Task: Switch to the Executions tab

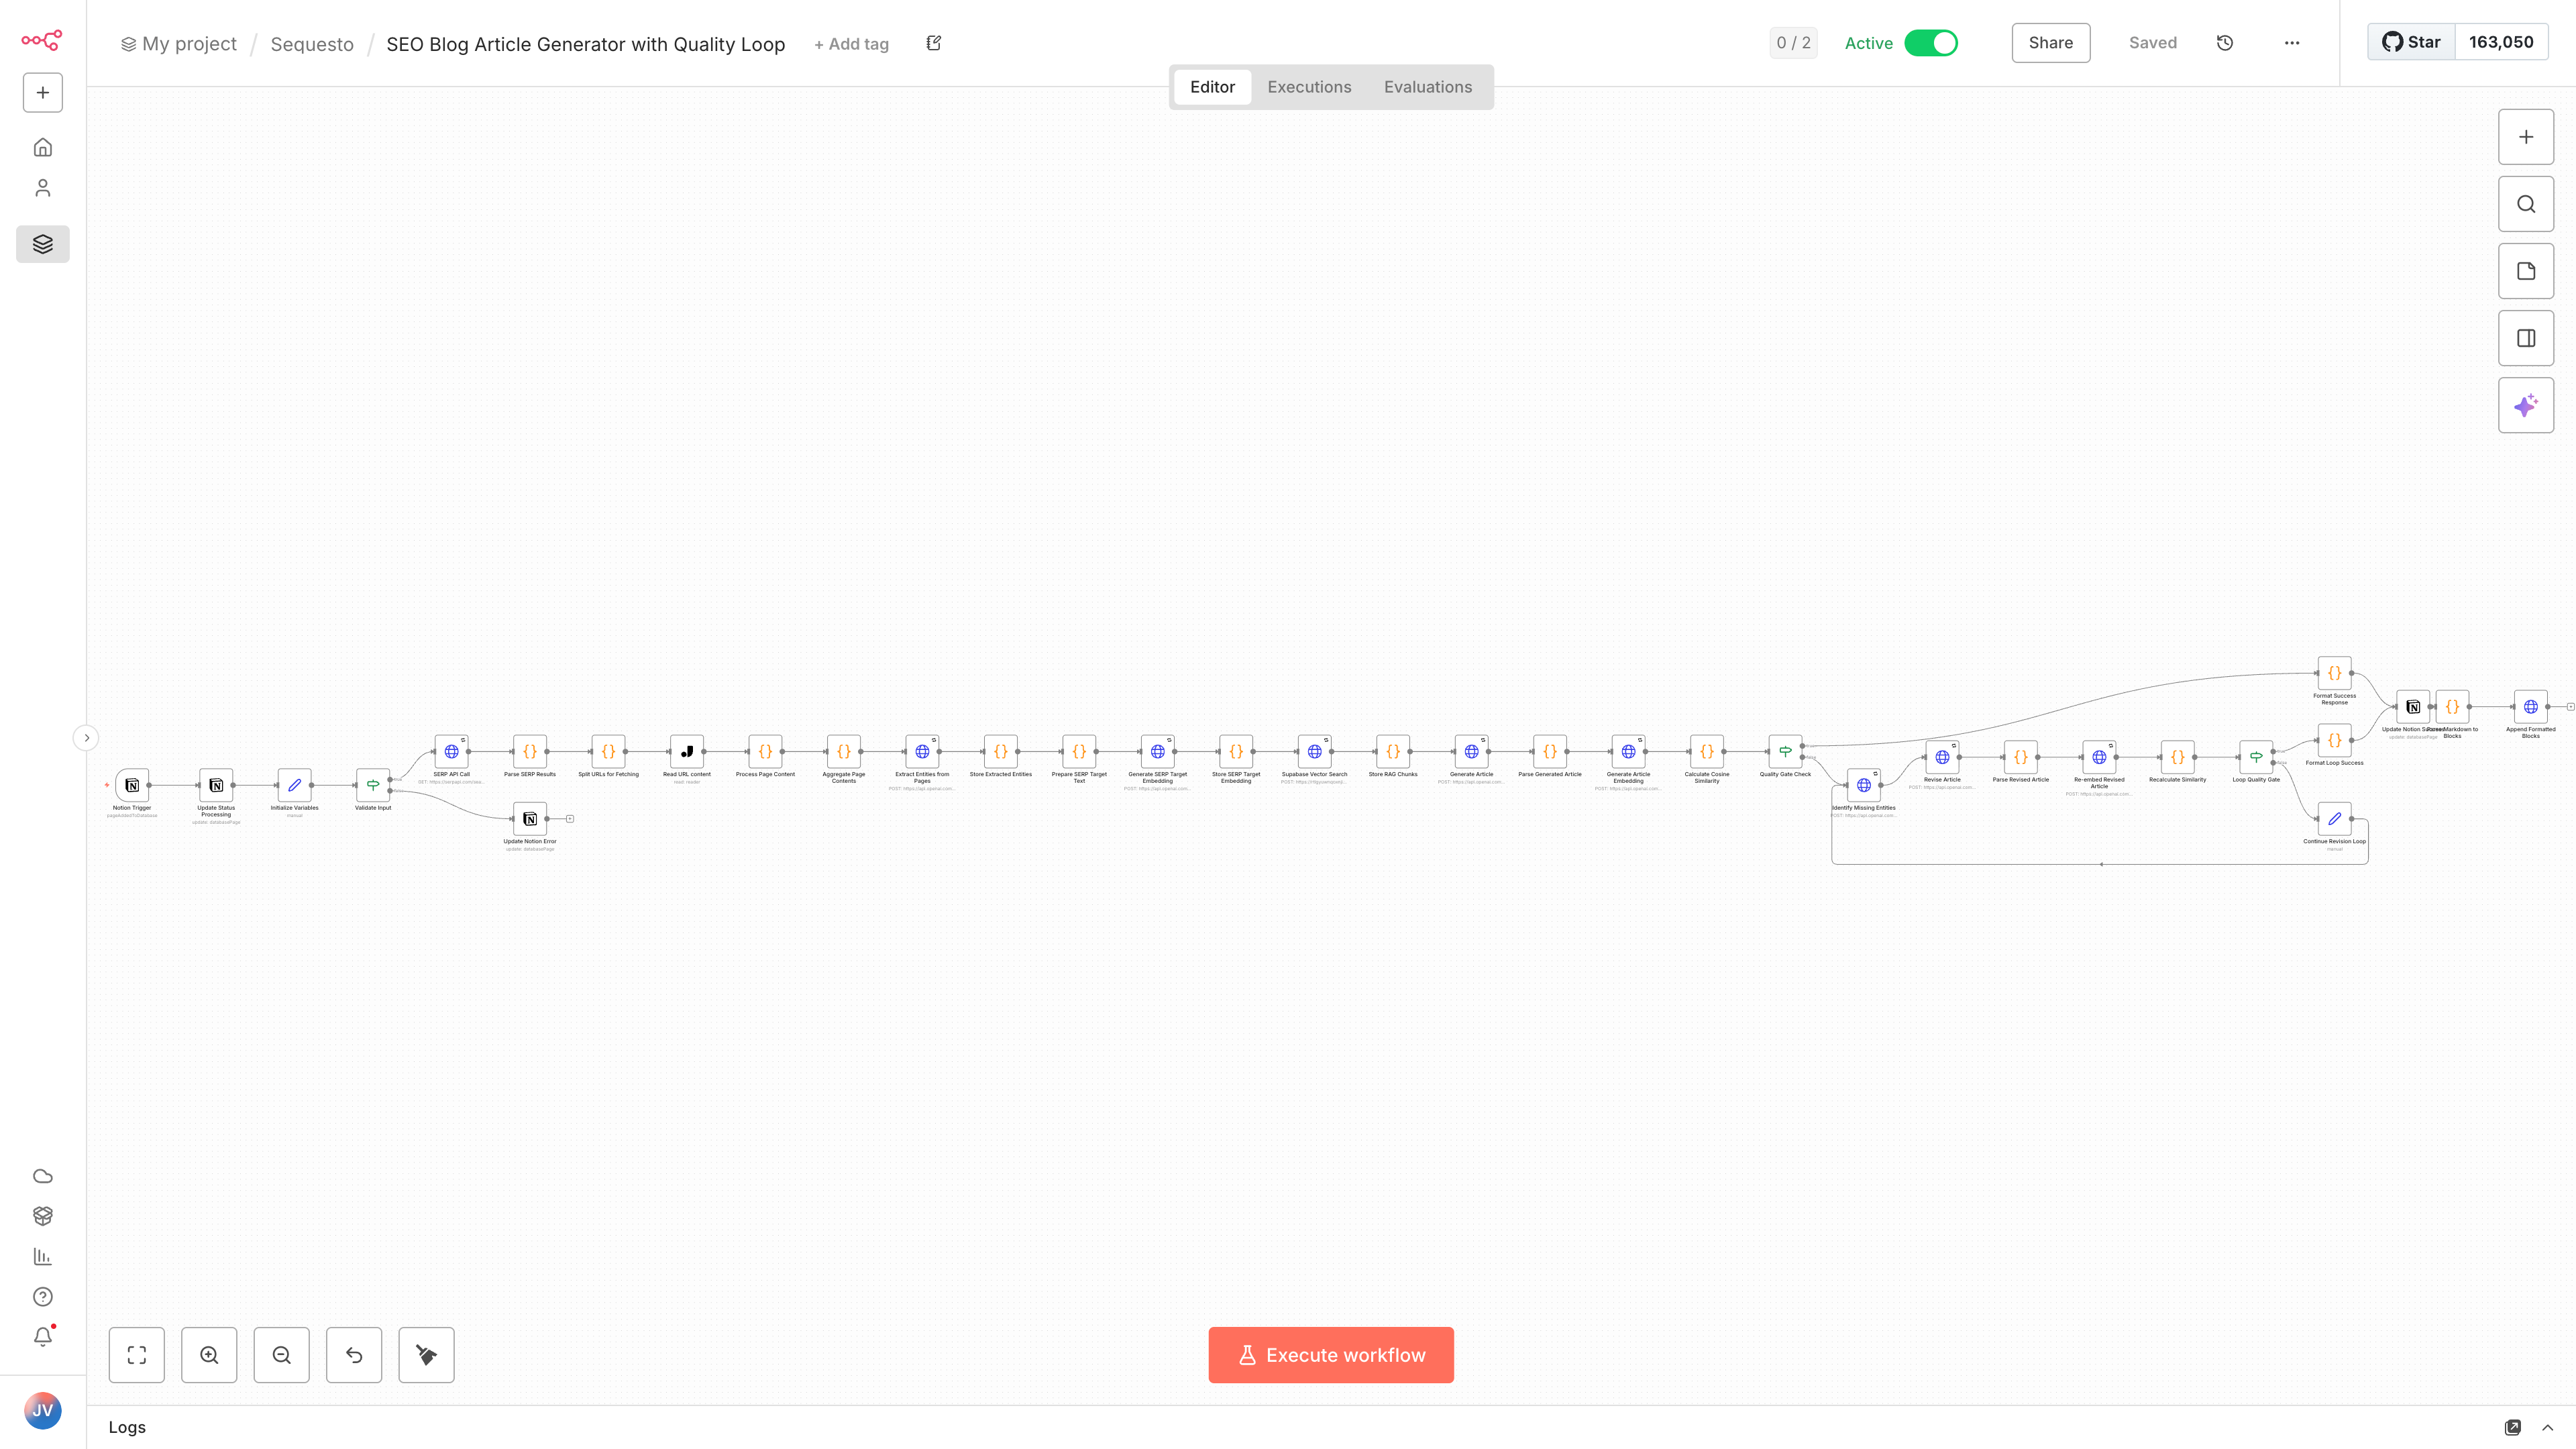Action: pyautogui.click(x=1309, y=87)
